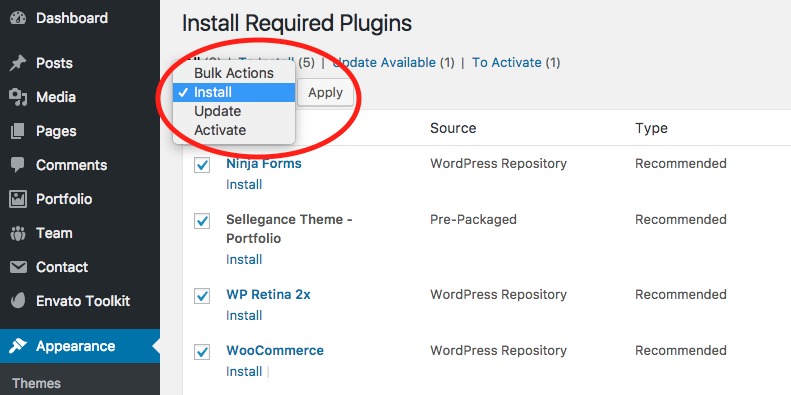The height and width of the screenshot is (395, 791).
Task: Click the Comments speech bubble icon
Action: [18, 165]
